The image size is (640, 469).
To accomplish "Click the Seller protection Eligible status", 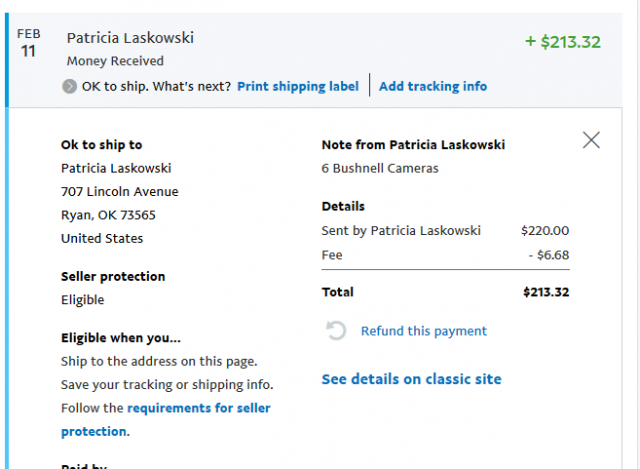I will (82, 300).
